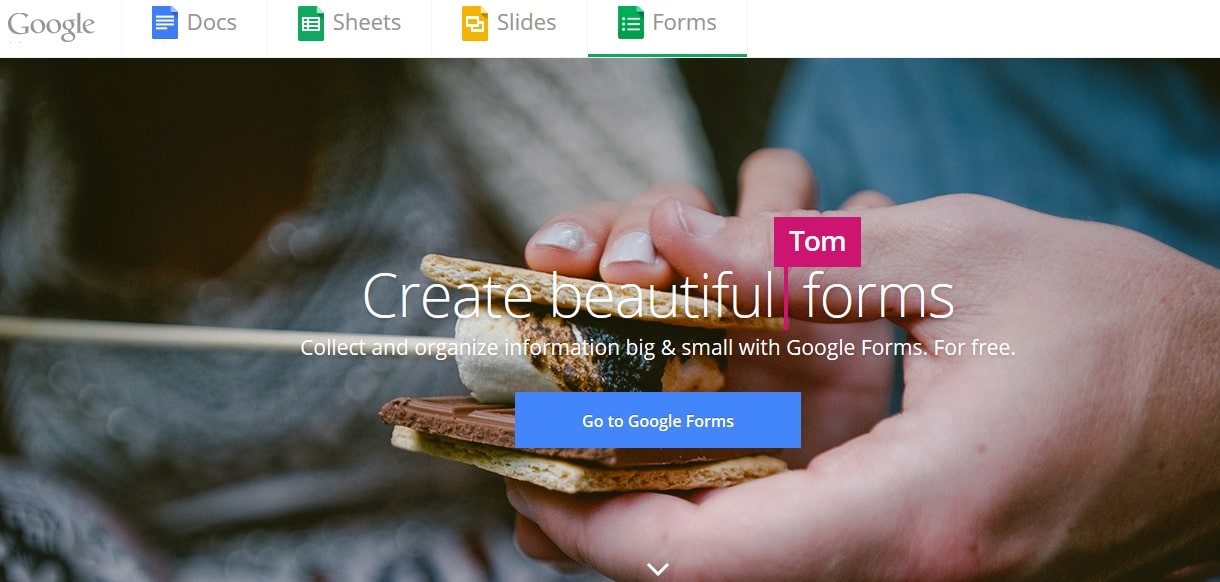
Task: Click the word 'Create' in the heading
Action: coord(448,297)
